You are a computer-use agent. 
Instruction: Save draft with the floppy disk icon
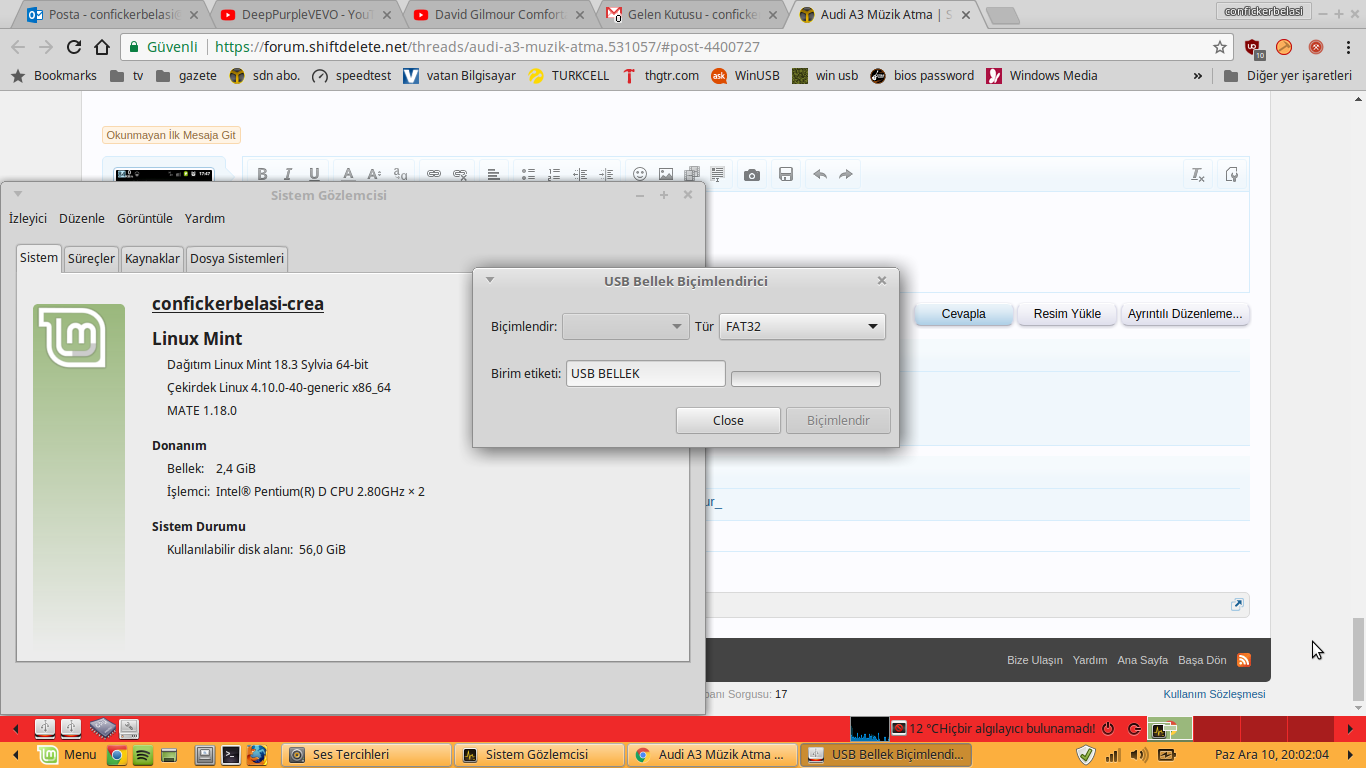point(786,174)
